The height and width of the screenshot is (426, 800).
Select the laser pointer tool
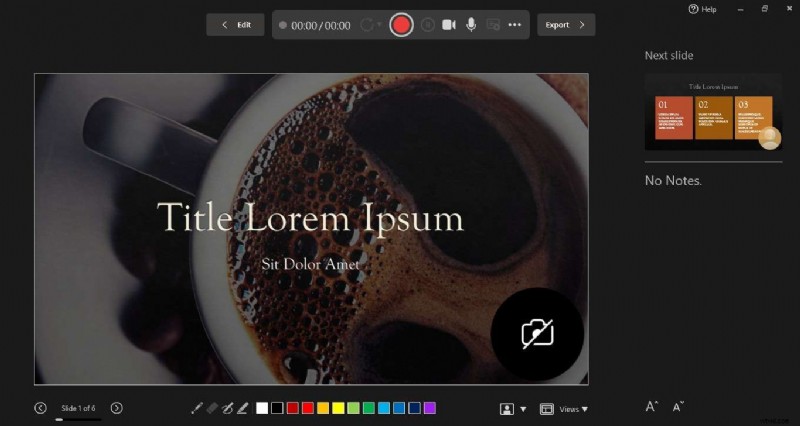tap(197, 408)
